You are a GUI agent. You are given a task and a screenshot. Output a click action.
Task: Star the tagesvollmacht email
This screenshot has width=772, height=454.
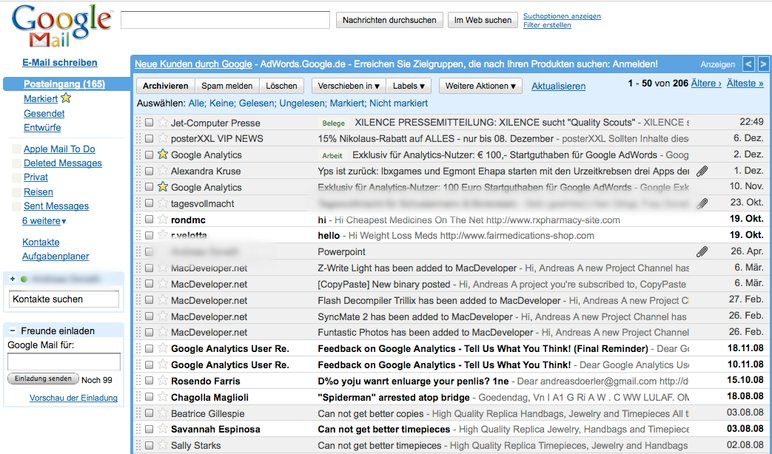click(x=163, y=203)
